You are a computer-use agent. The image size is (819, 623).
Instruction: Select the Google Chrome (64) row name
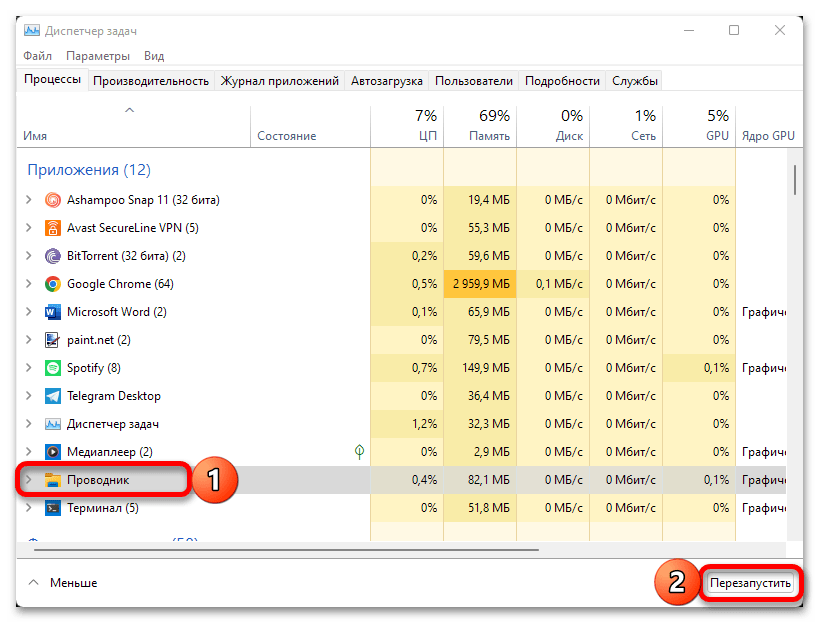click(x=120, y=284)
